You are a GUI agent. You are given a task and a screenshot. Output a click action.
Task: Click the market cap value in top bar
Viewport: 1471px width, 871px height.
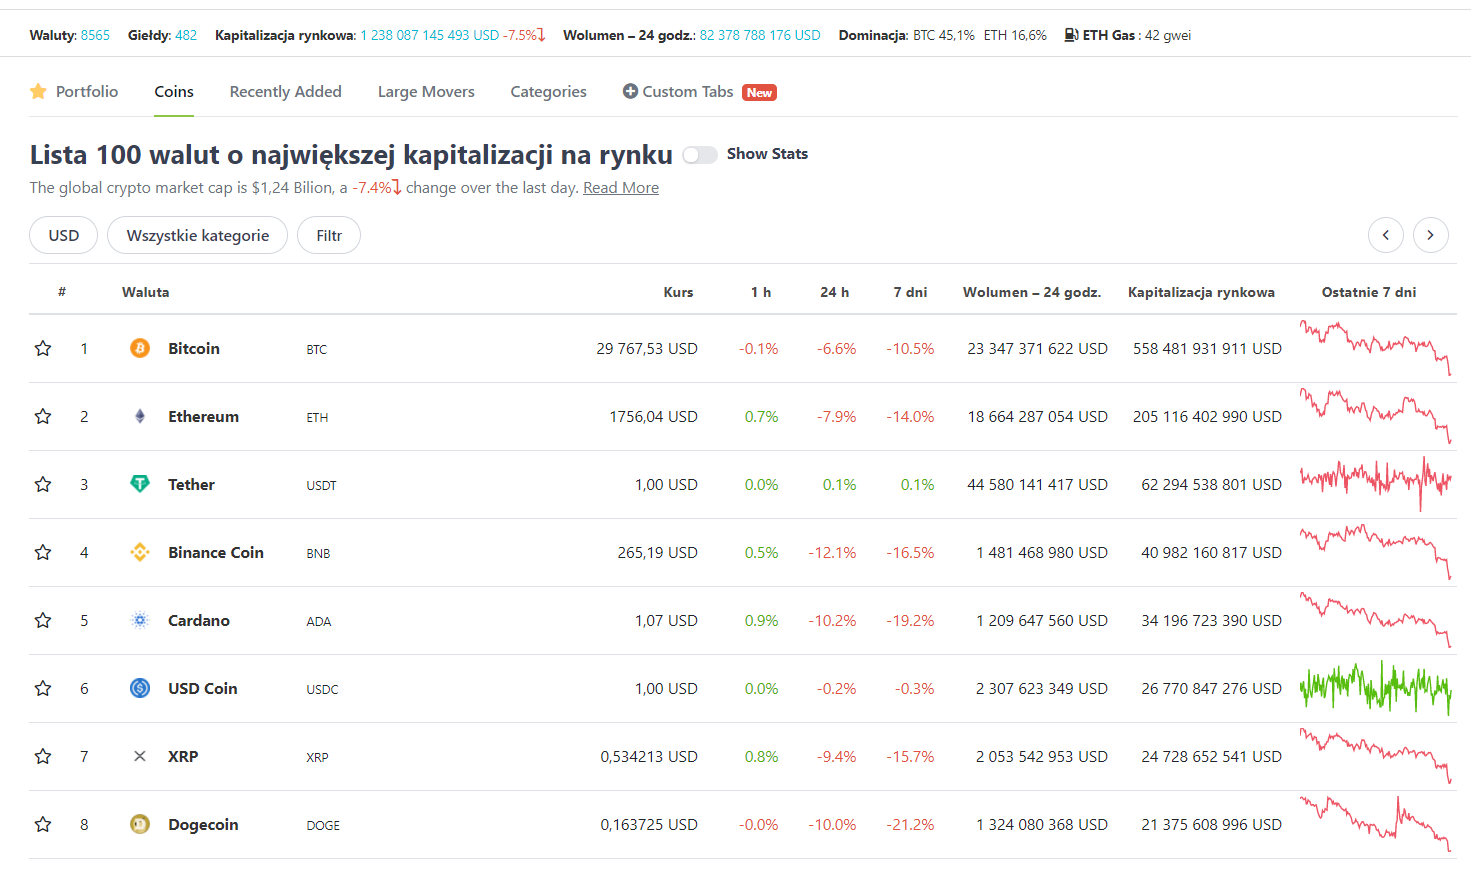pyautogui.click(x=430, y=35)
